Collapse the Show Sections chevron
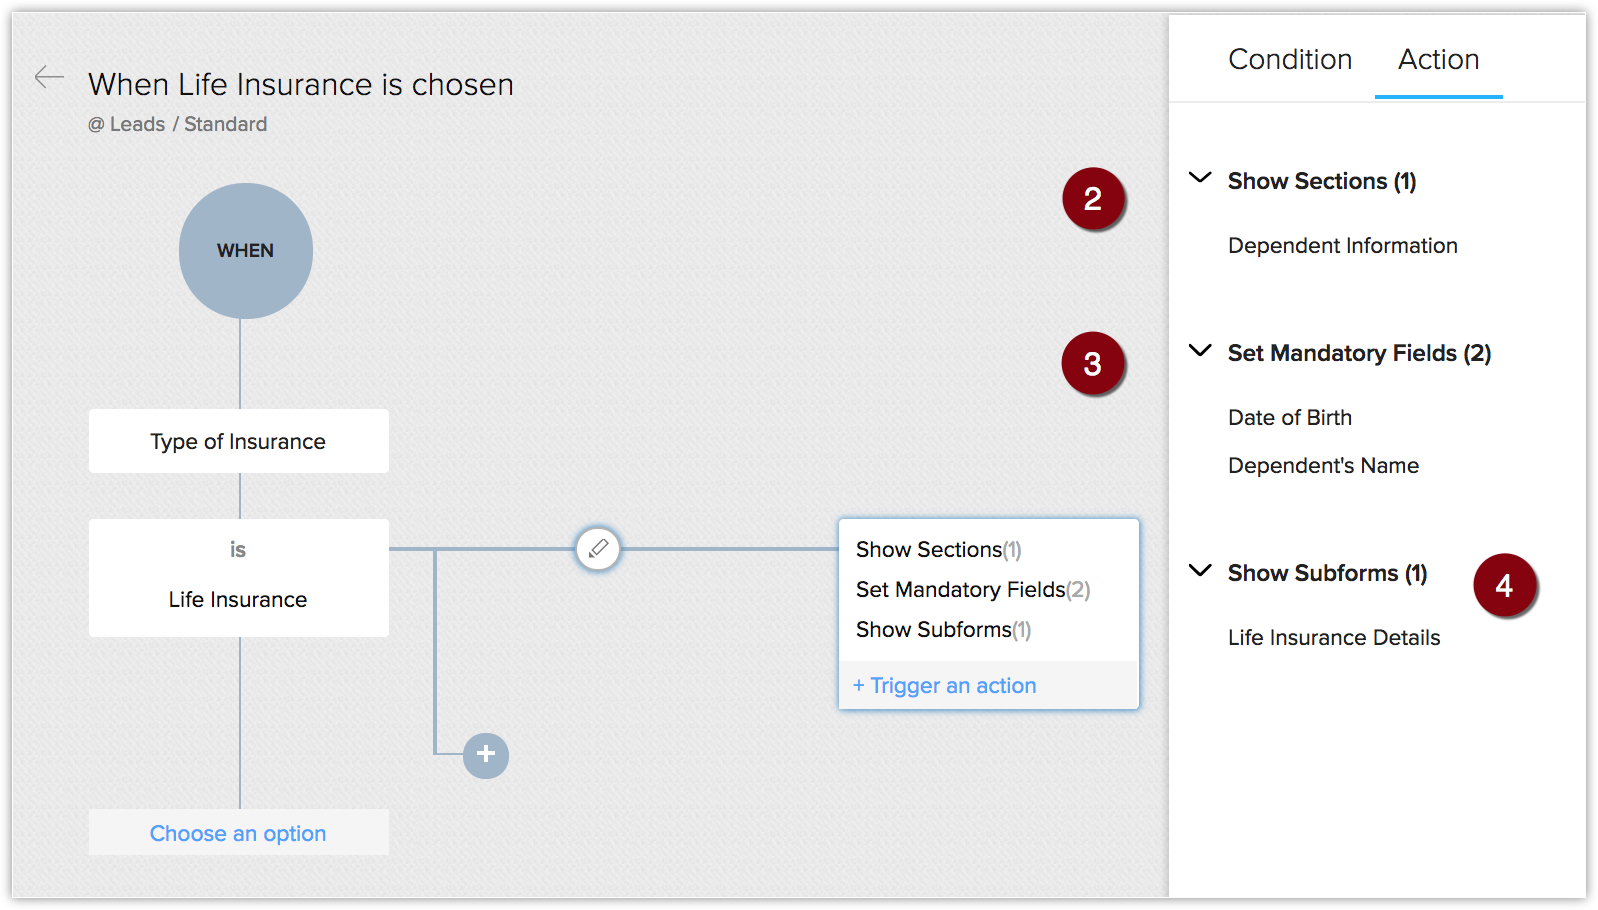This screenshot has width=1598, height=910. [x=1200, y=179]
